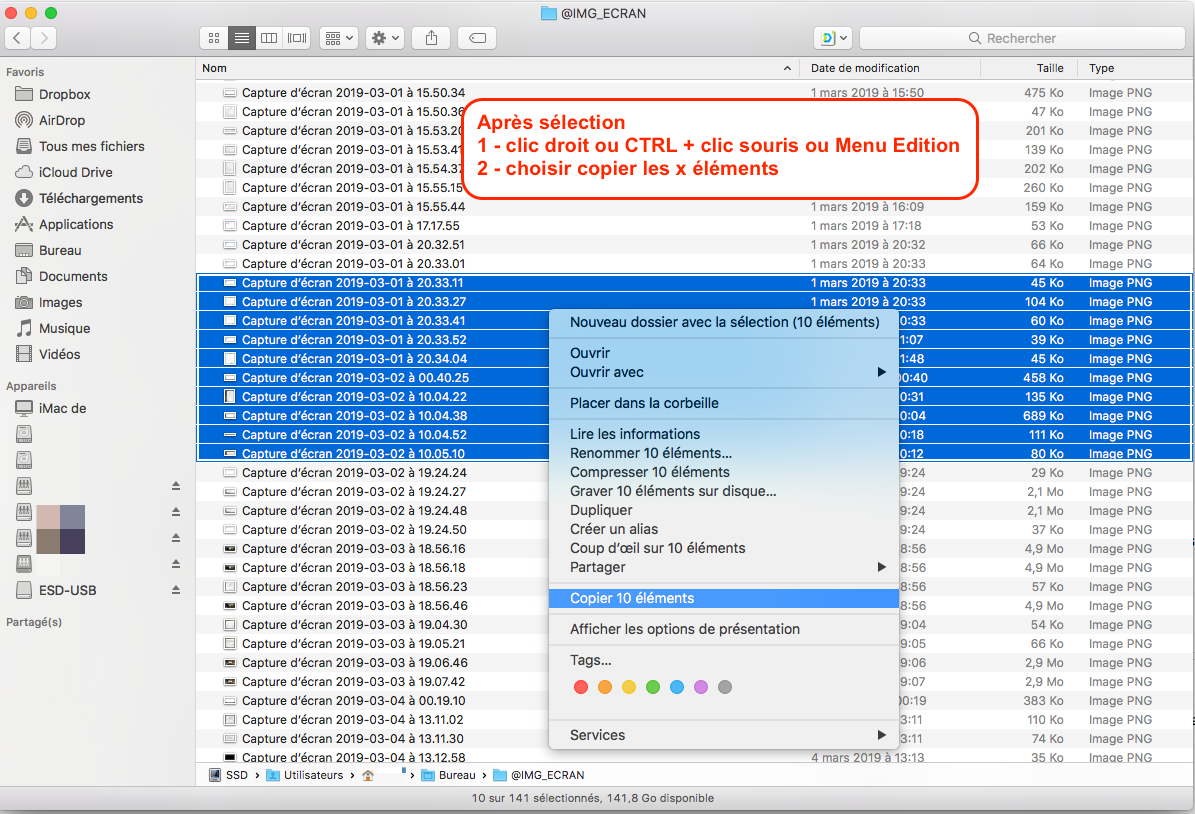Choose Copier 10 éléments from context menu
Viewport: 1195px width, 814px height.
(632, 598)
